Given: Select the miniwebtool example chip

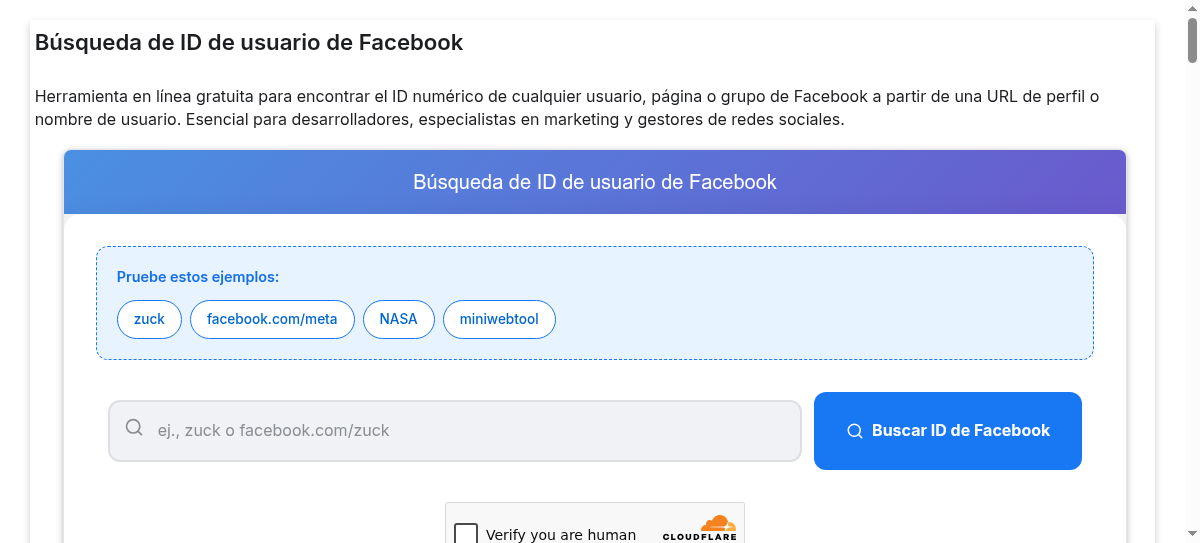Looking at the screenshot, I should coord(499,319).
